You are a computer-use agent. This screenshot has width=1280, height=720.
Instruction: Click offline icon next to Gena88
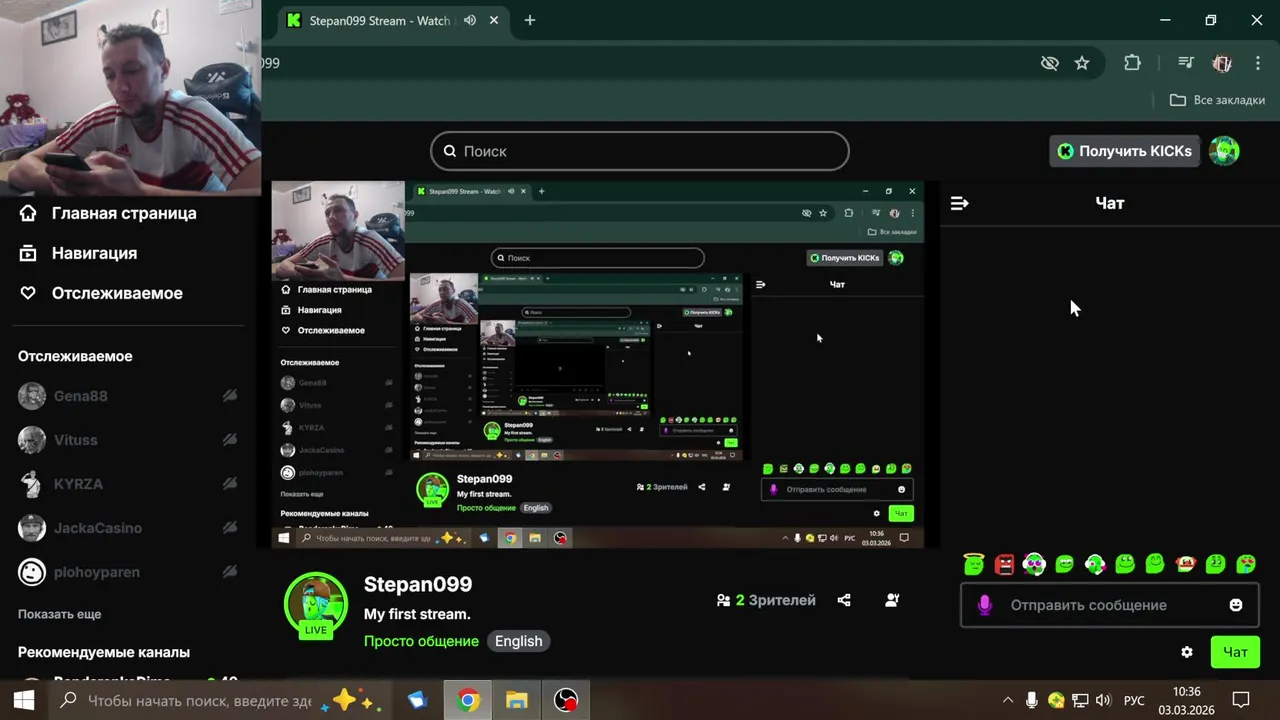[x=229, y=396]
